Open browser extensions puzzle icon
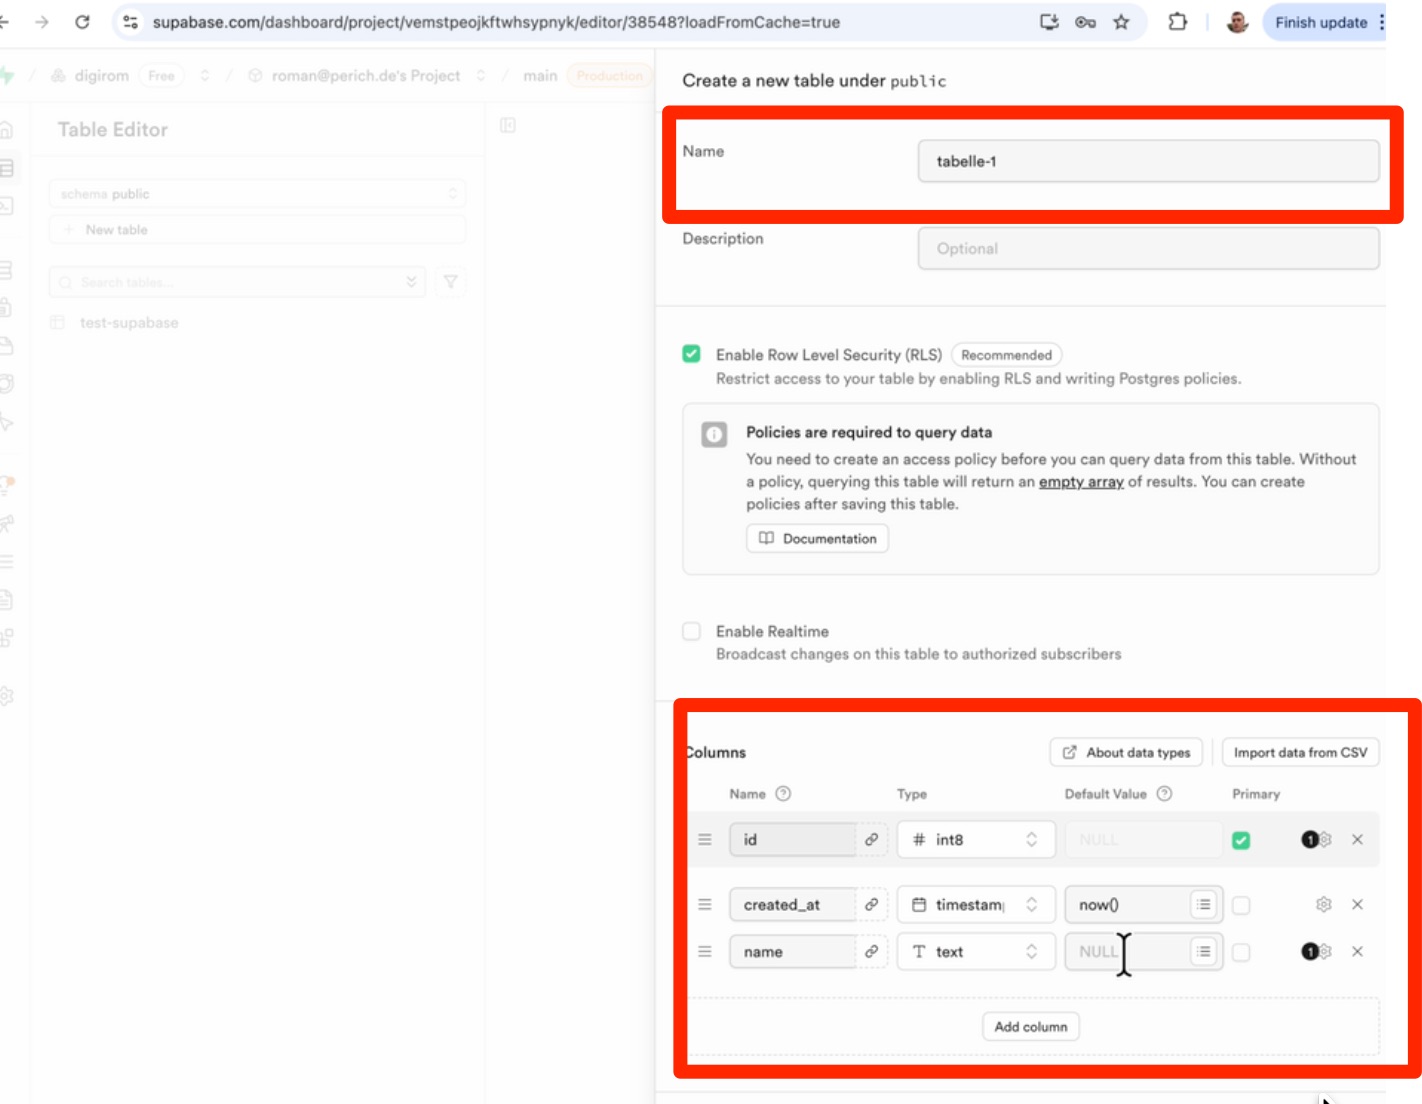The width and height of the screenshot is (1422, 1104). coord(1177,22)
